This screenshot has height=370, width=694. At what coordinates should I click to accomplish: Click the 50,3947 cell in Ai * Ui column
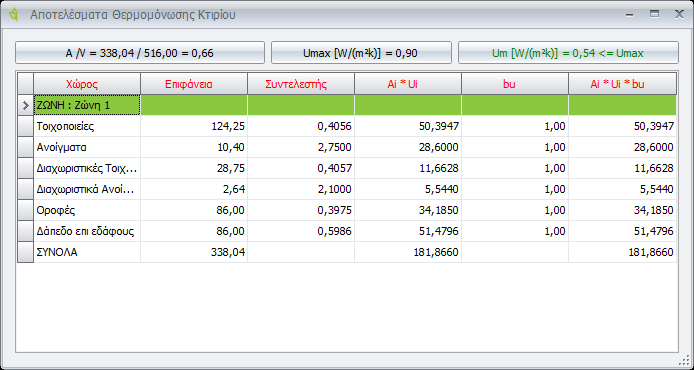click(408, 127)
